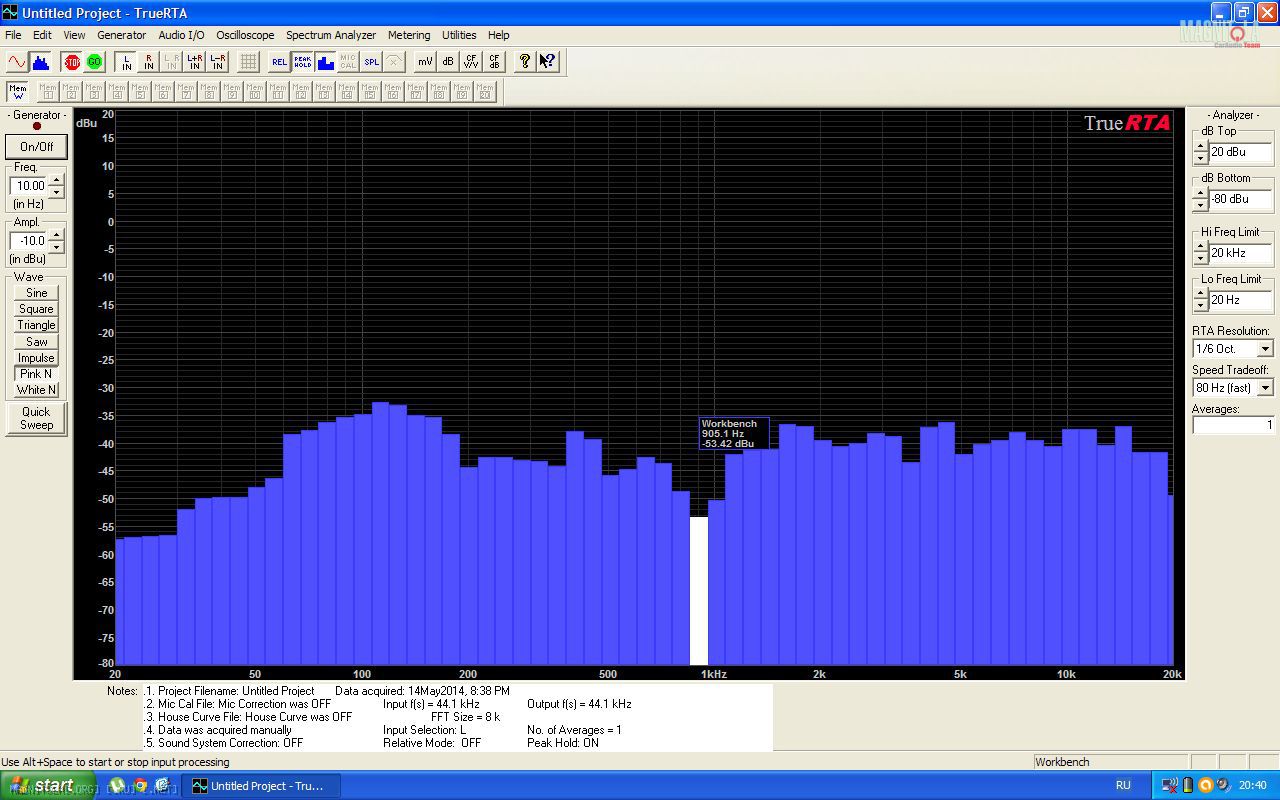This screenshot has width=1280, height=800.
Task: Click the Windows start button
Action: click(47, 785)
